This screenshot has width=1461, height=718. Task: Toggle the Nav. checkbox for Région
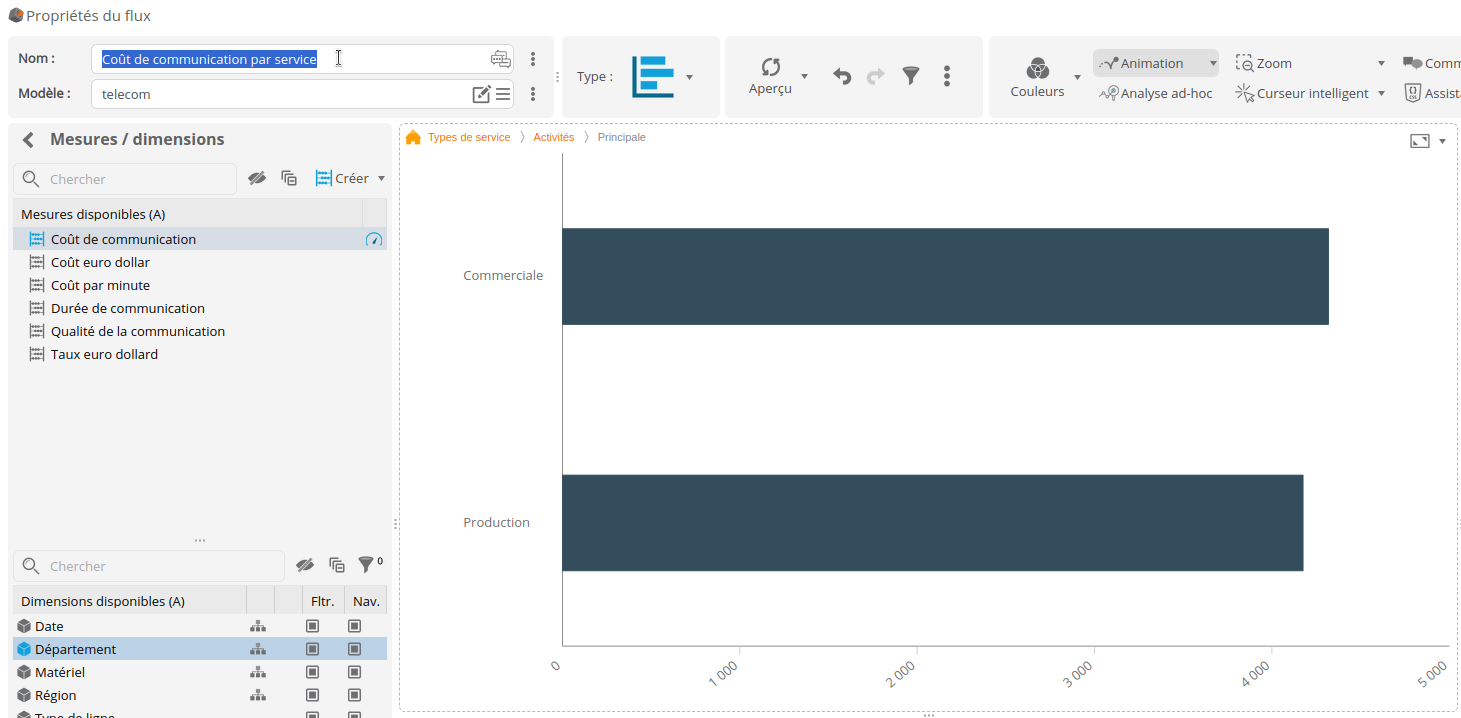click(354, 696)
